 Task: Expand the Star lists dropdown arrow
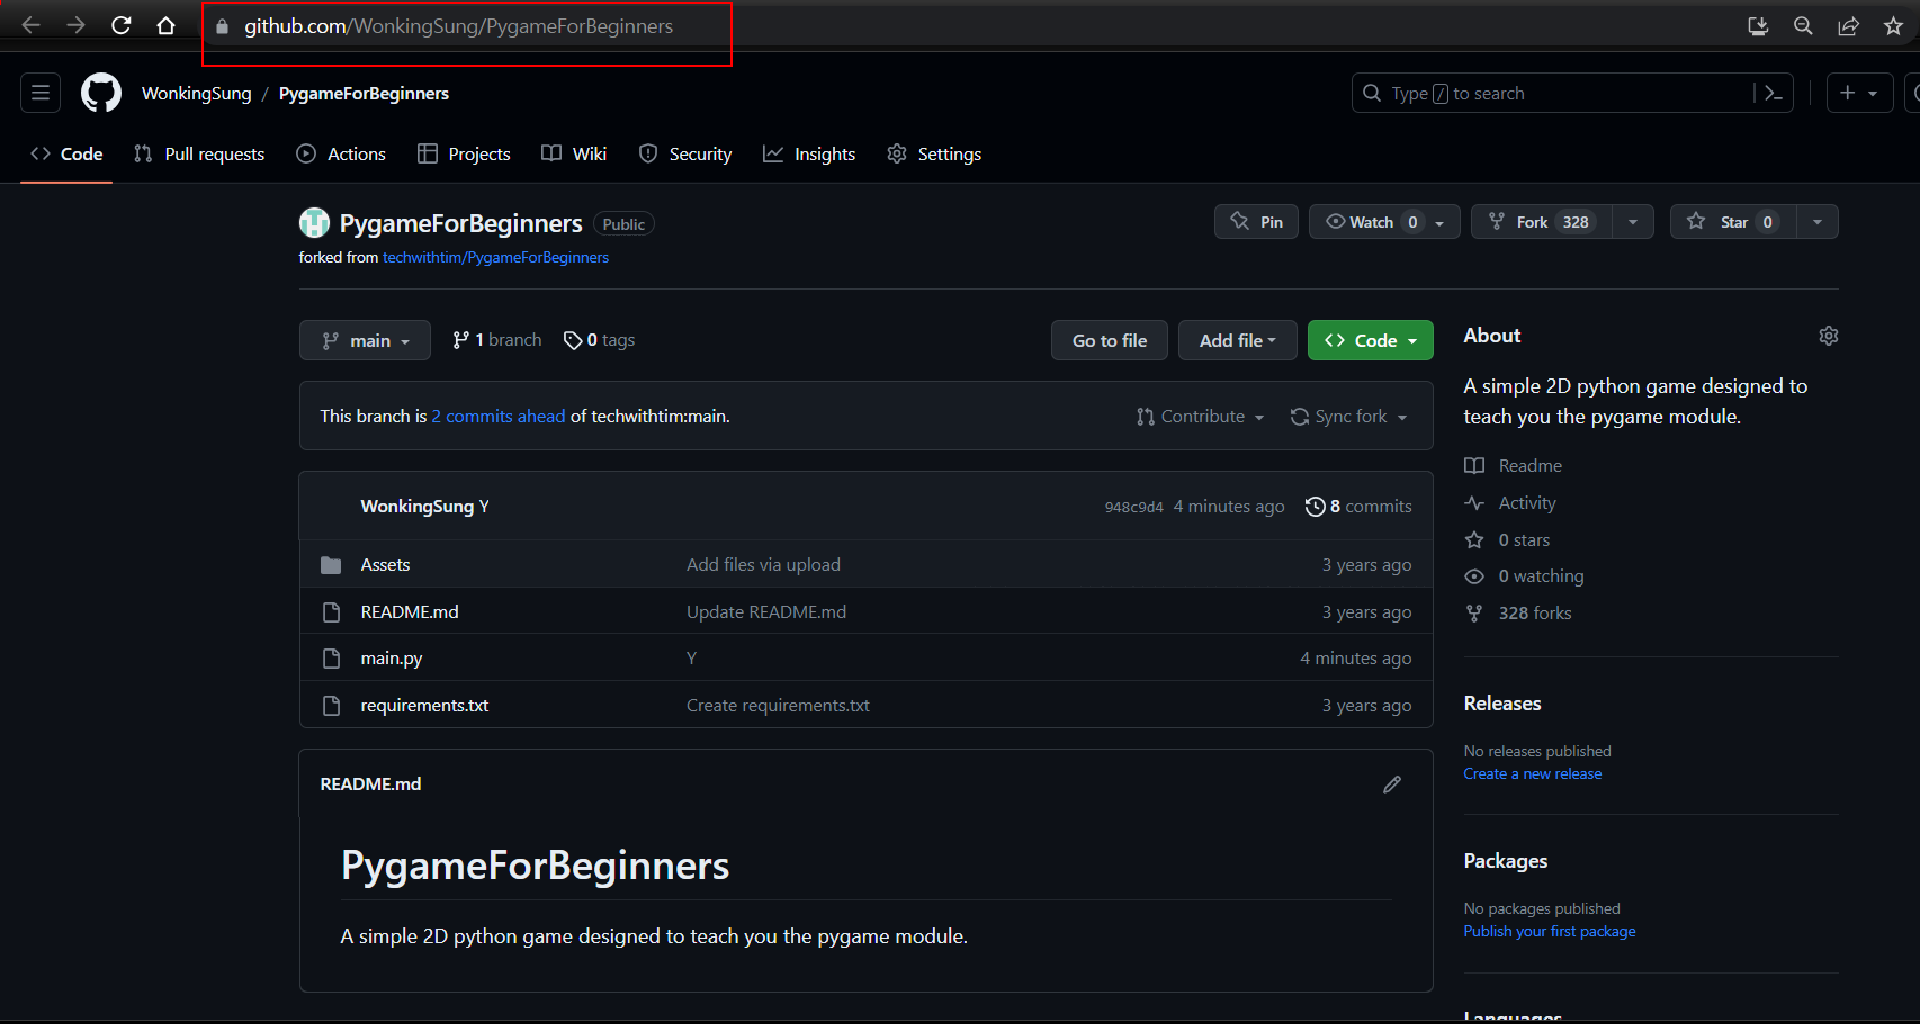pyautogui.click(x=1818, y=222)
